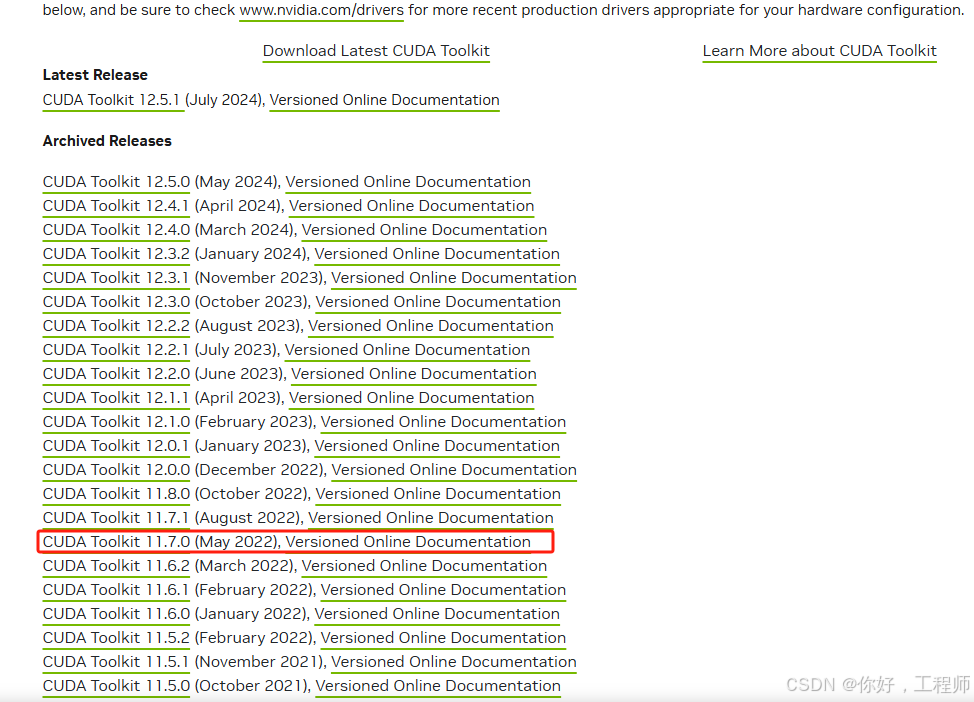Go to CUDA Toolkit 12.2.0

pyautogui.click(x=116, y=374)
